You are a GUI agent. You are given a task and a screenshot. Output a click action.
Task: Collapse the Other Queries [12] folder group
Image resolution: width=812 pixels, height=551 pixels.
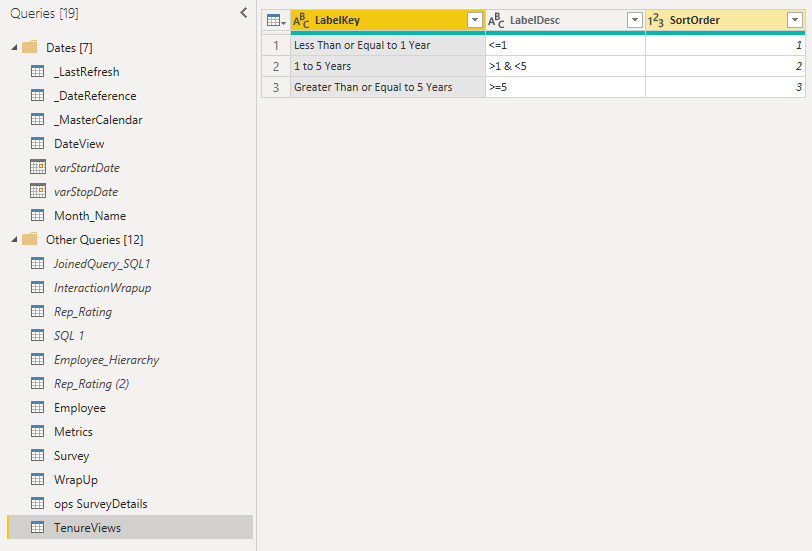click(x=14, y=240)
